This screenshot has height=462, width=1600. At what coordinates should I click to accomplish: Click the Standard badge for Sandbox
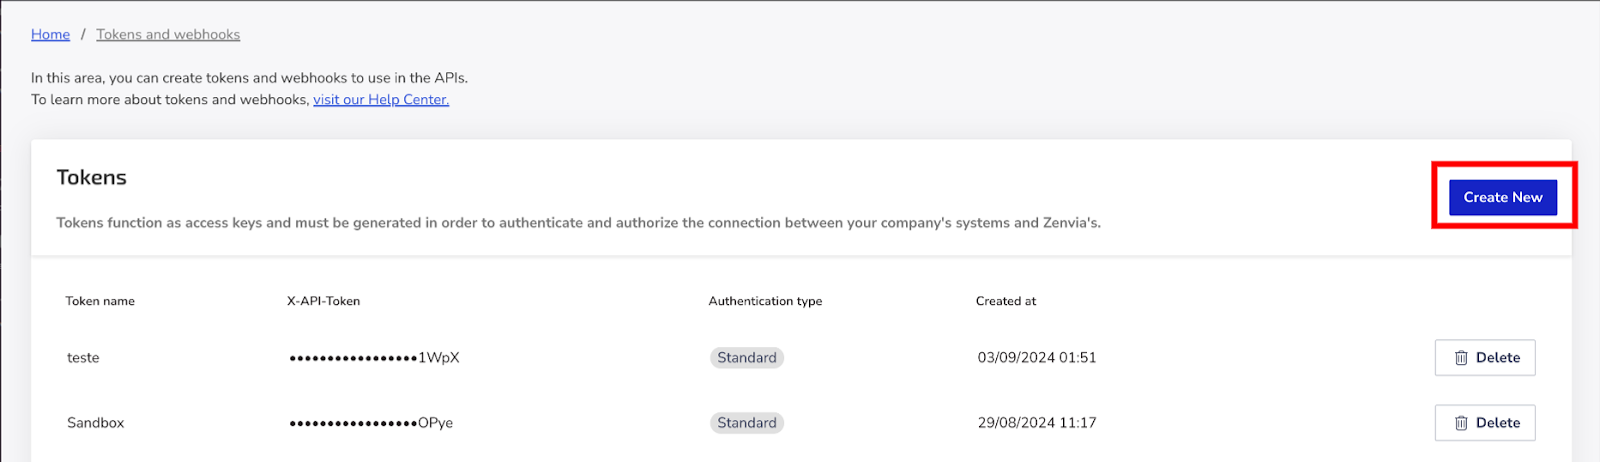click(747, 423)
